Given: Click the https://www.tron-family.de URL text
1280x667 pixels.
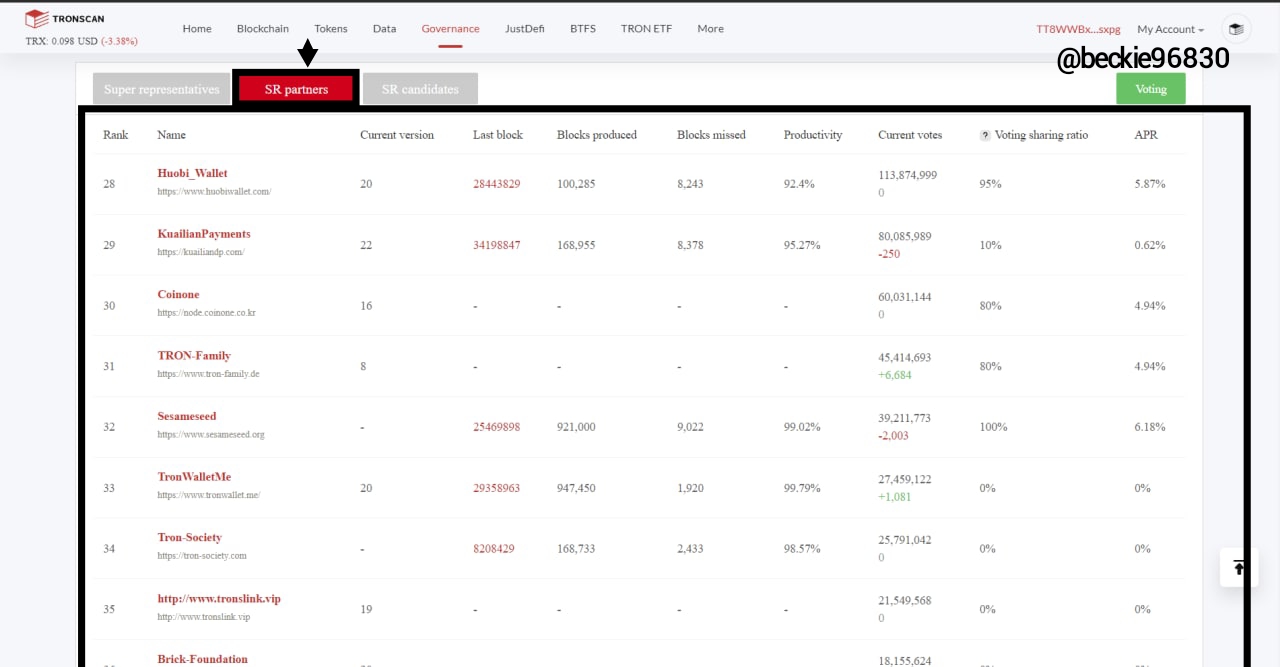Looking at the screenshot, I should click(x=208, y=374).
